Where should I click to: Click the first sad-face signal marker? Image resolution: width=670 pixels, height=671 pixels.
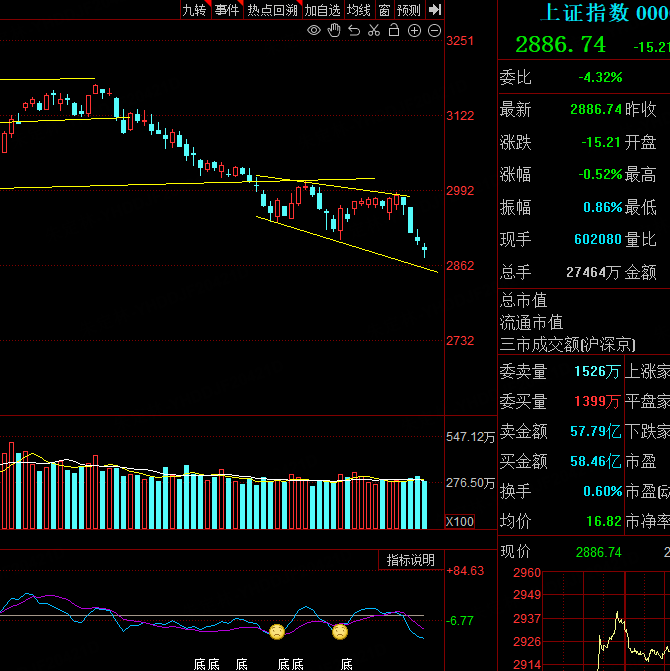276,632
